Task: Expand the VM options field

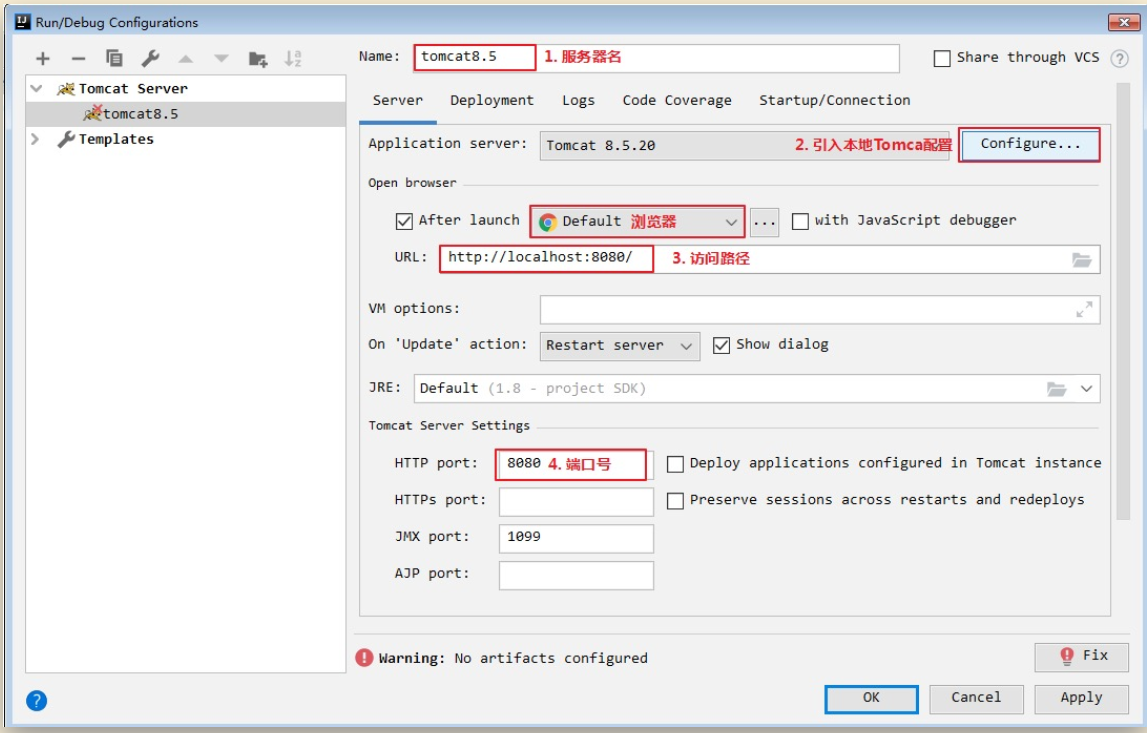Action: (1084, 309)
